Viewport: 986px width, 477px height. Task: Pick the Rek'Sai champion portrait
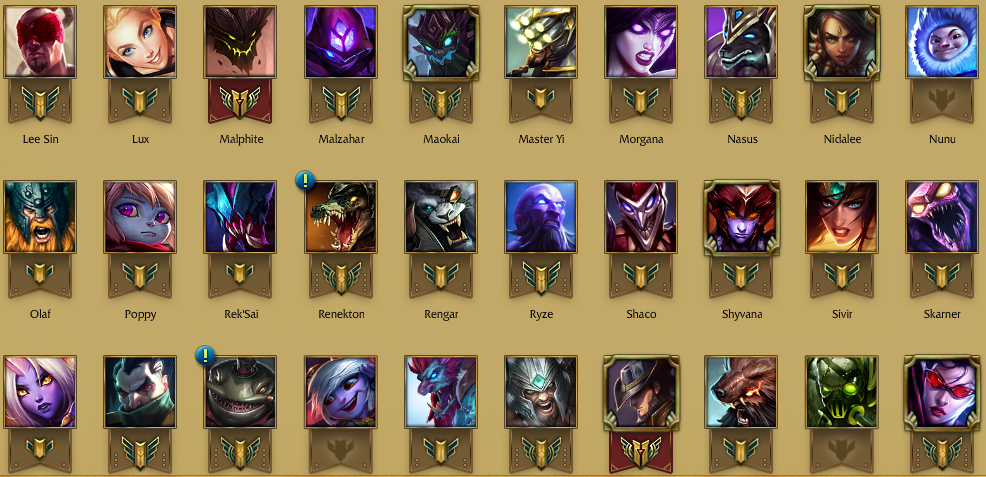[240, 217]
